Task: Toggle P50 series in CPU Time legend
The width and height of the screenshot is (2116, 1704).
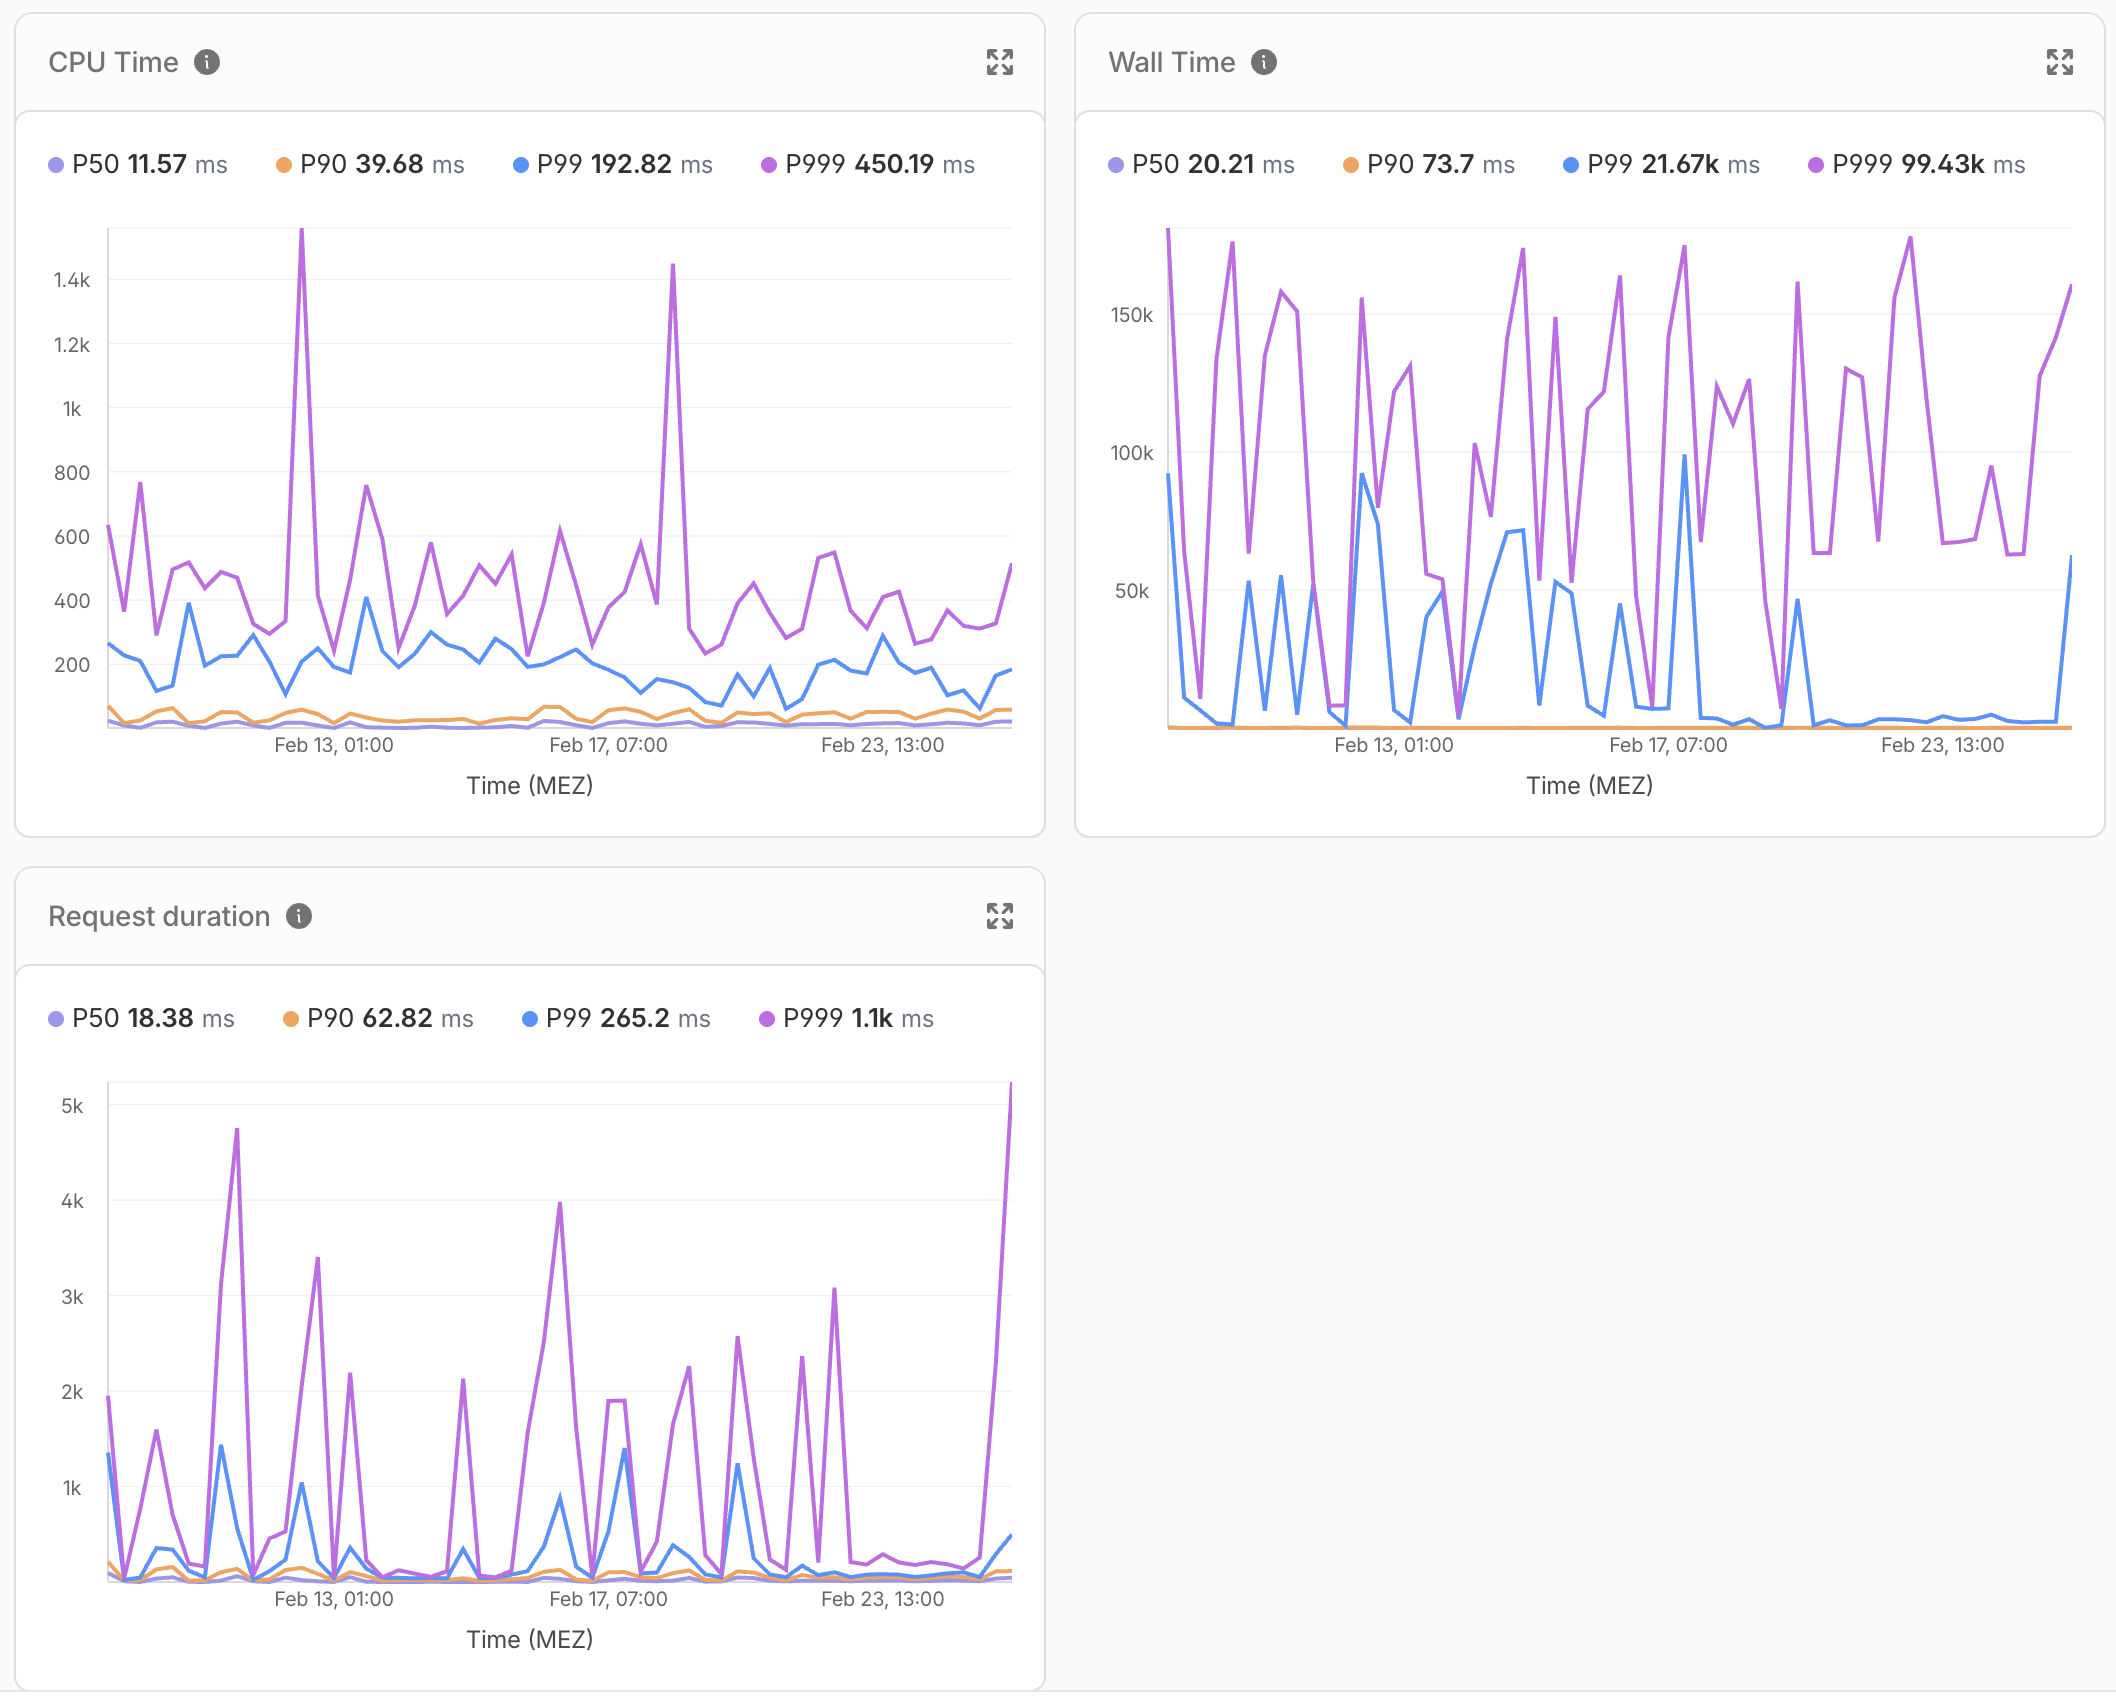Action: point(138,164)
